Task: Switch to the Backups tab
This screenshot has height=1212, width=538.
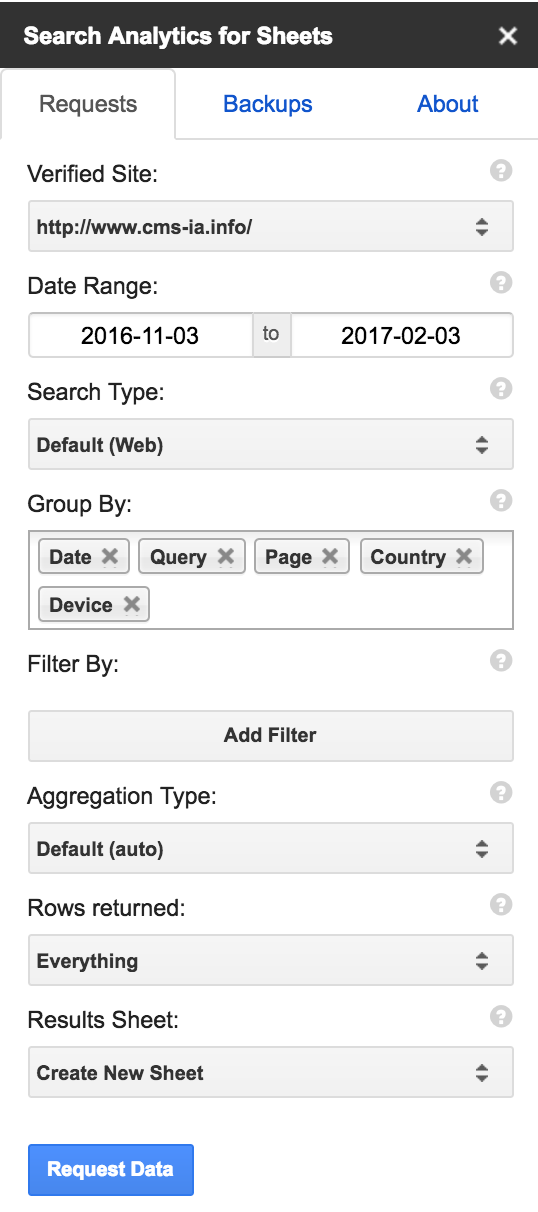Action: (268, 104)
